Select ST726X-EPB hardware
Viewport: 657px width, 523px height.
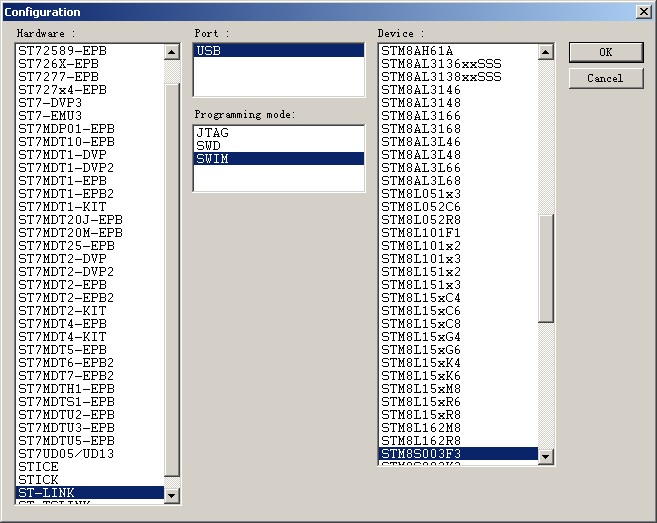click(90, 64)
